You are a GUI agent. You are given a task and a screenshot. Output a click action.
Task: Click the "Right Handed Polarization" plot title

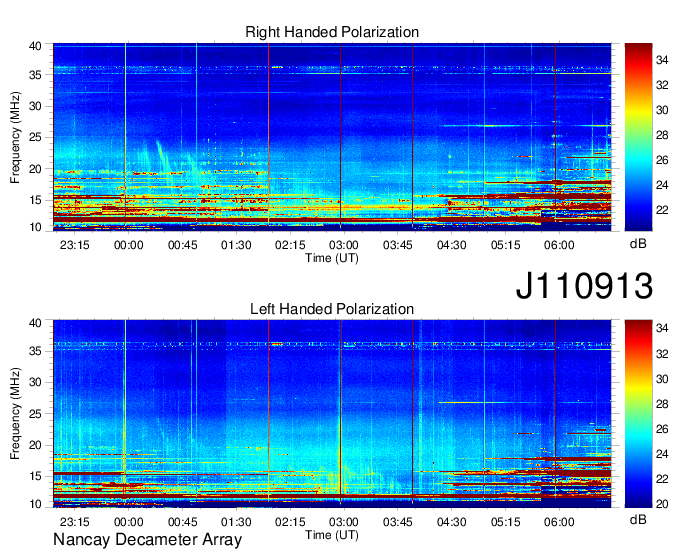click(x=332, y=32)
